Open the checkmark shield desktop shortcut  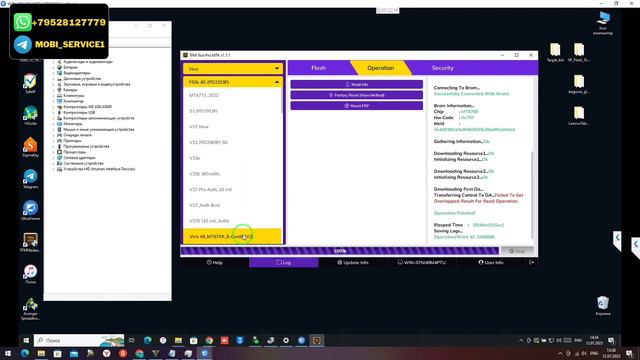point(30,84)
